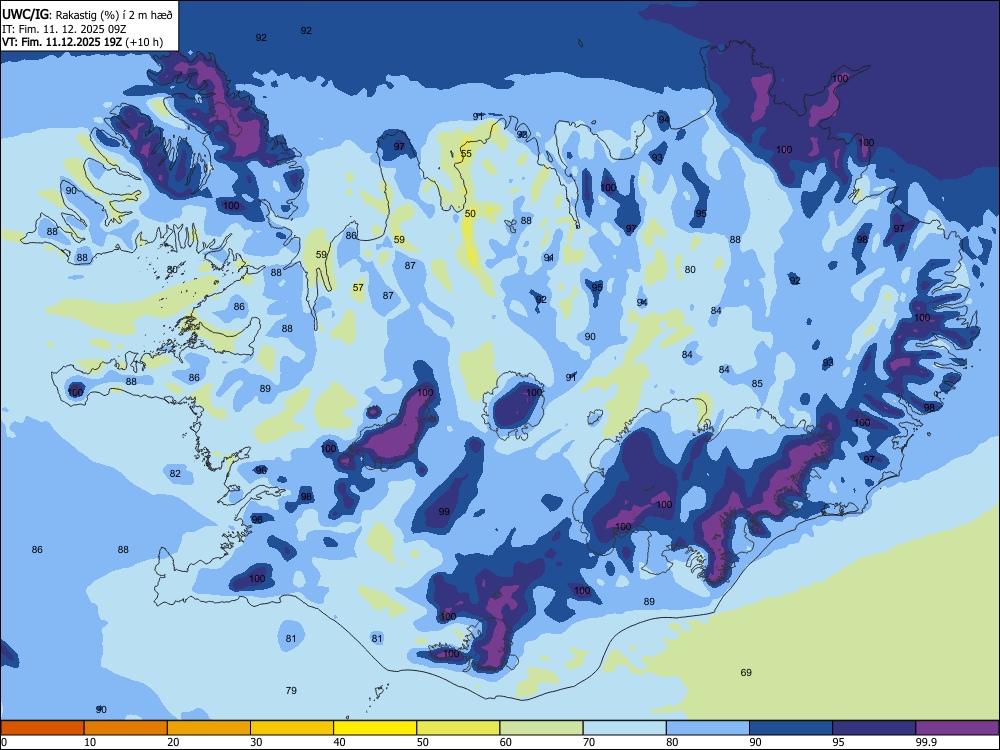Click the legend tick label "70"
Screen dimensions: 1000x750
click(589, 742)
